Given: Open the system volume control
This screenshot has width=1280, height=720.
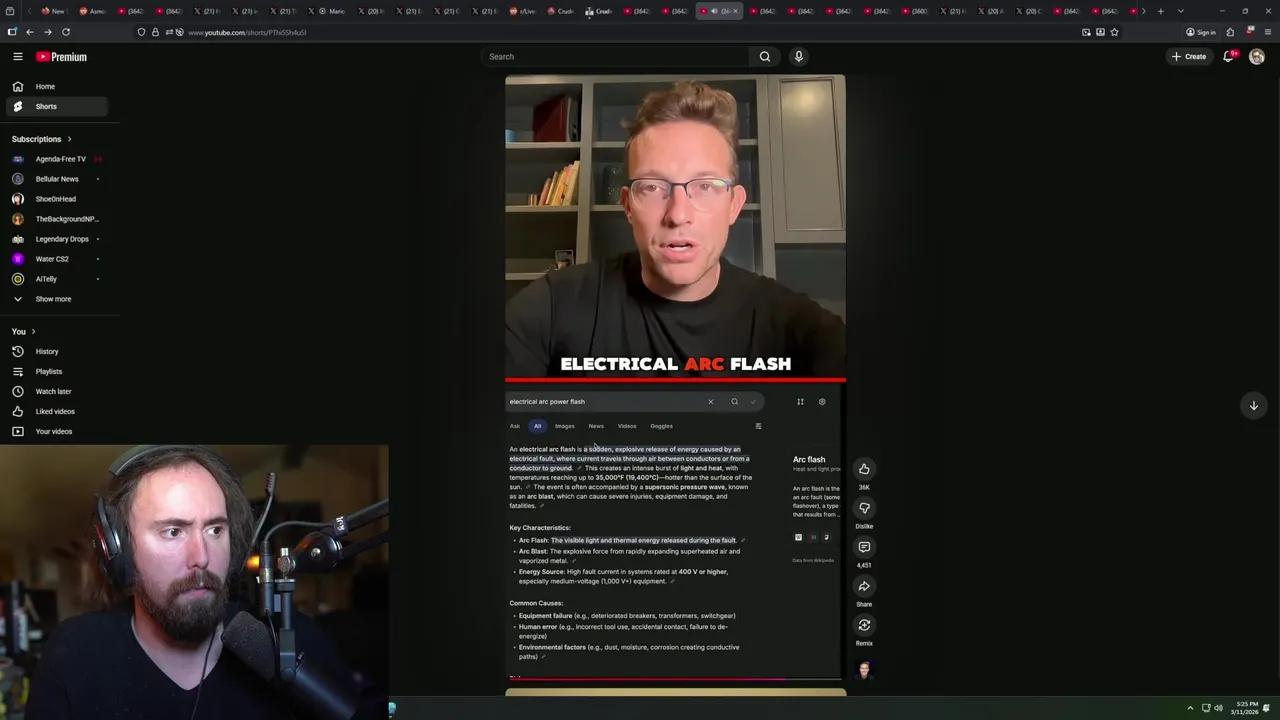Looking at the screenshot, I should point(1219,708).
